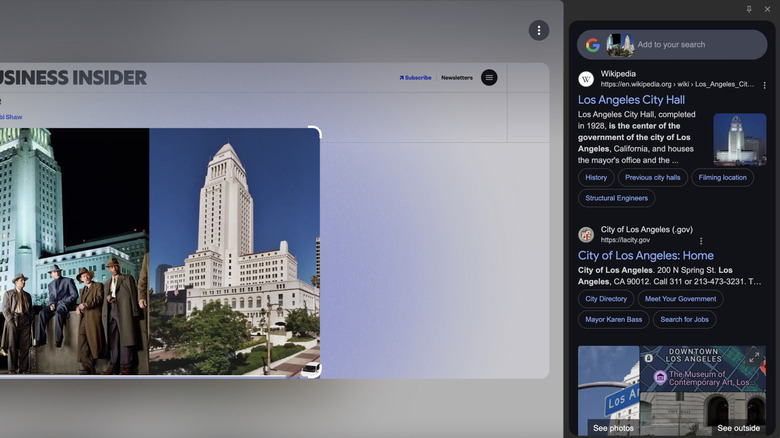780x438 pixels.
Task: Click the map transit station icon
Action: pyautogui.click(x=649, y=358)
